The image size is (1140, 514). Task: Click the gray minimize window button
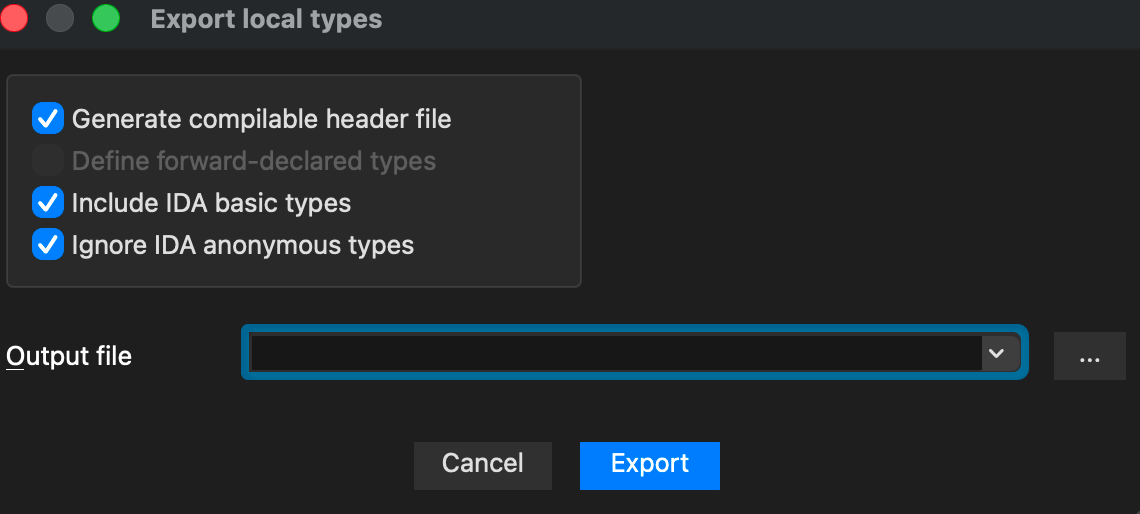click(x=60, y=18)
